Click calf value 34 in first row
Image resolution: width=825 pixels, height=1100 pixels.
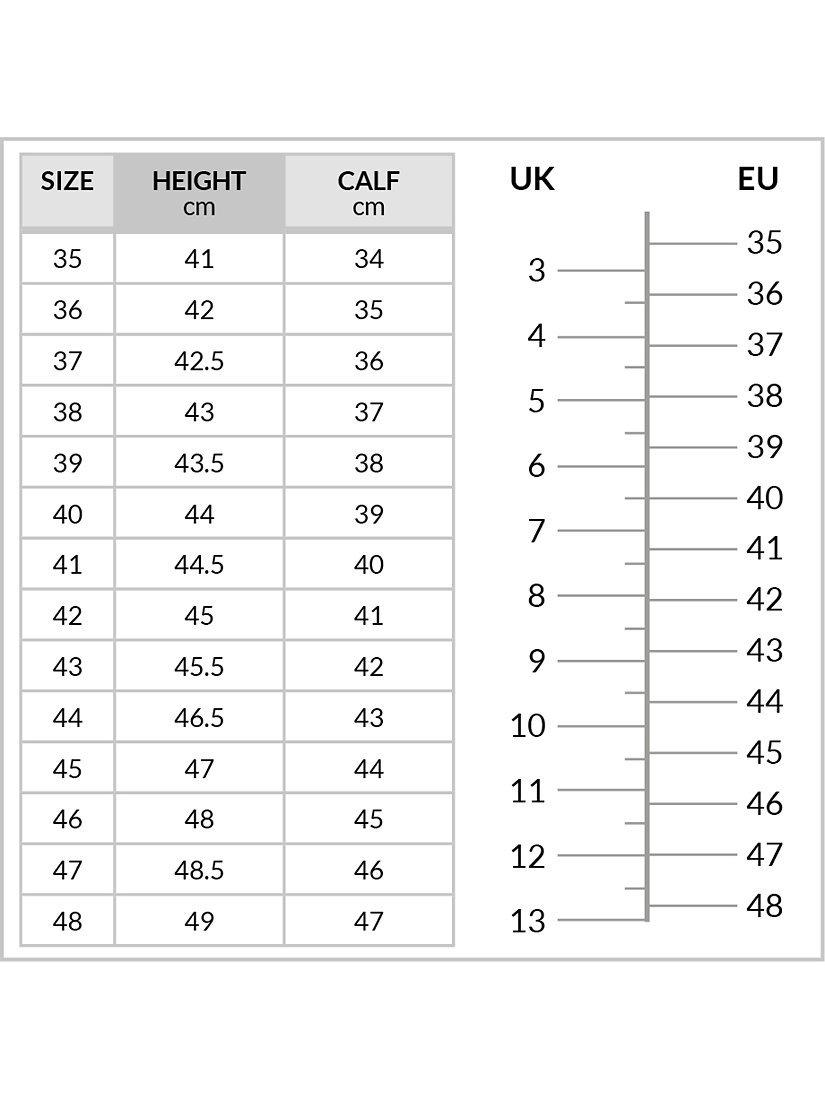tap(368, 259)
